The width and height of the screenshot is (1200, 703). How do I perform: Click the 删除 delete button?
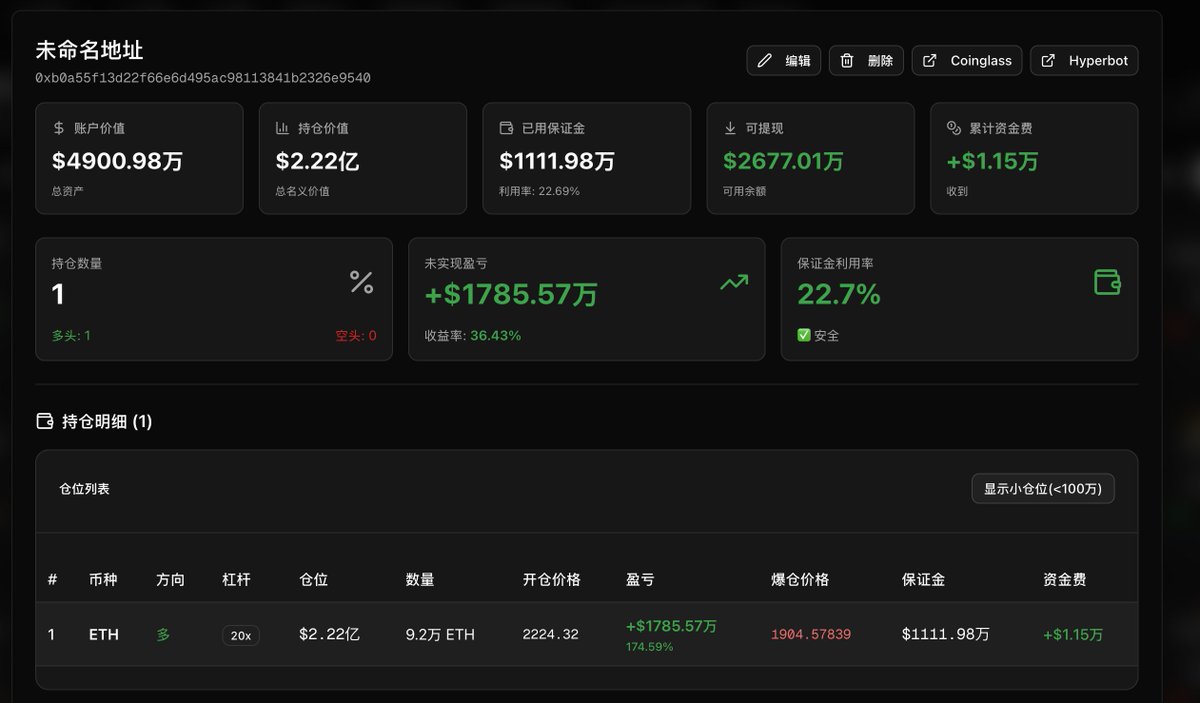866,61
